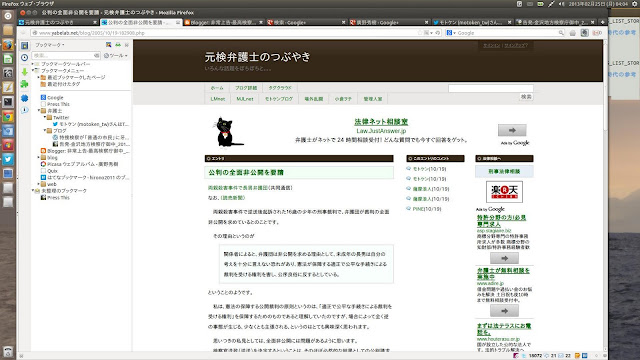Open the add-ons puzzle piece sidebar icon
Viewport: 640px width, 360px height.
[24, 84]
